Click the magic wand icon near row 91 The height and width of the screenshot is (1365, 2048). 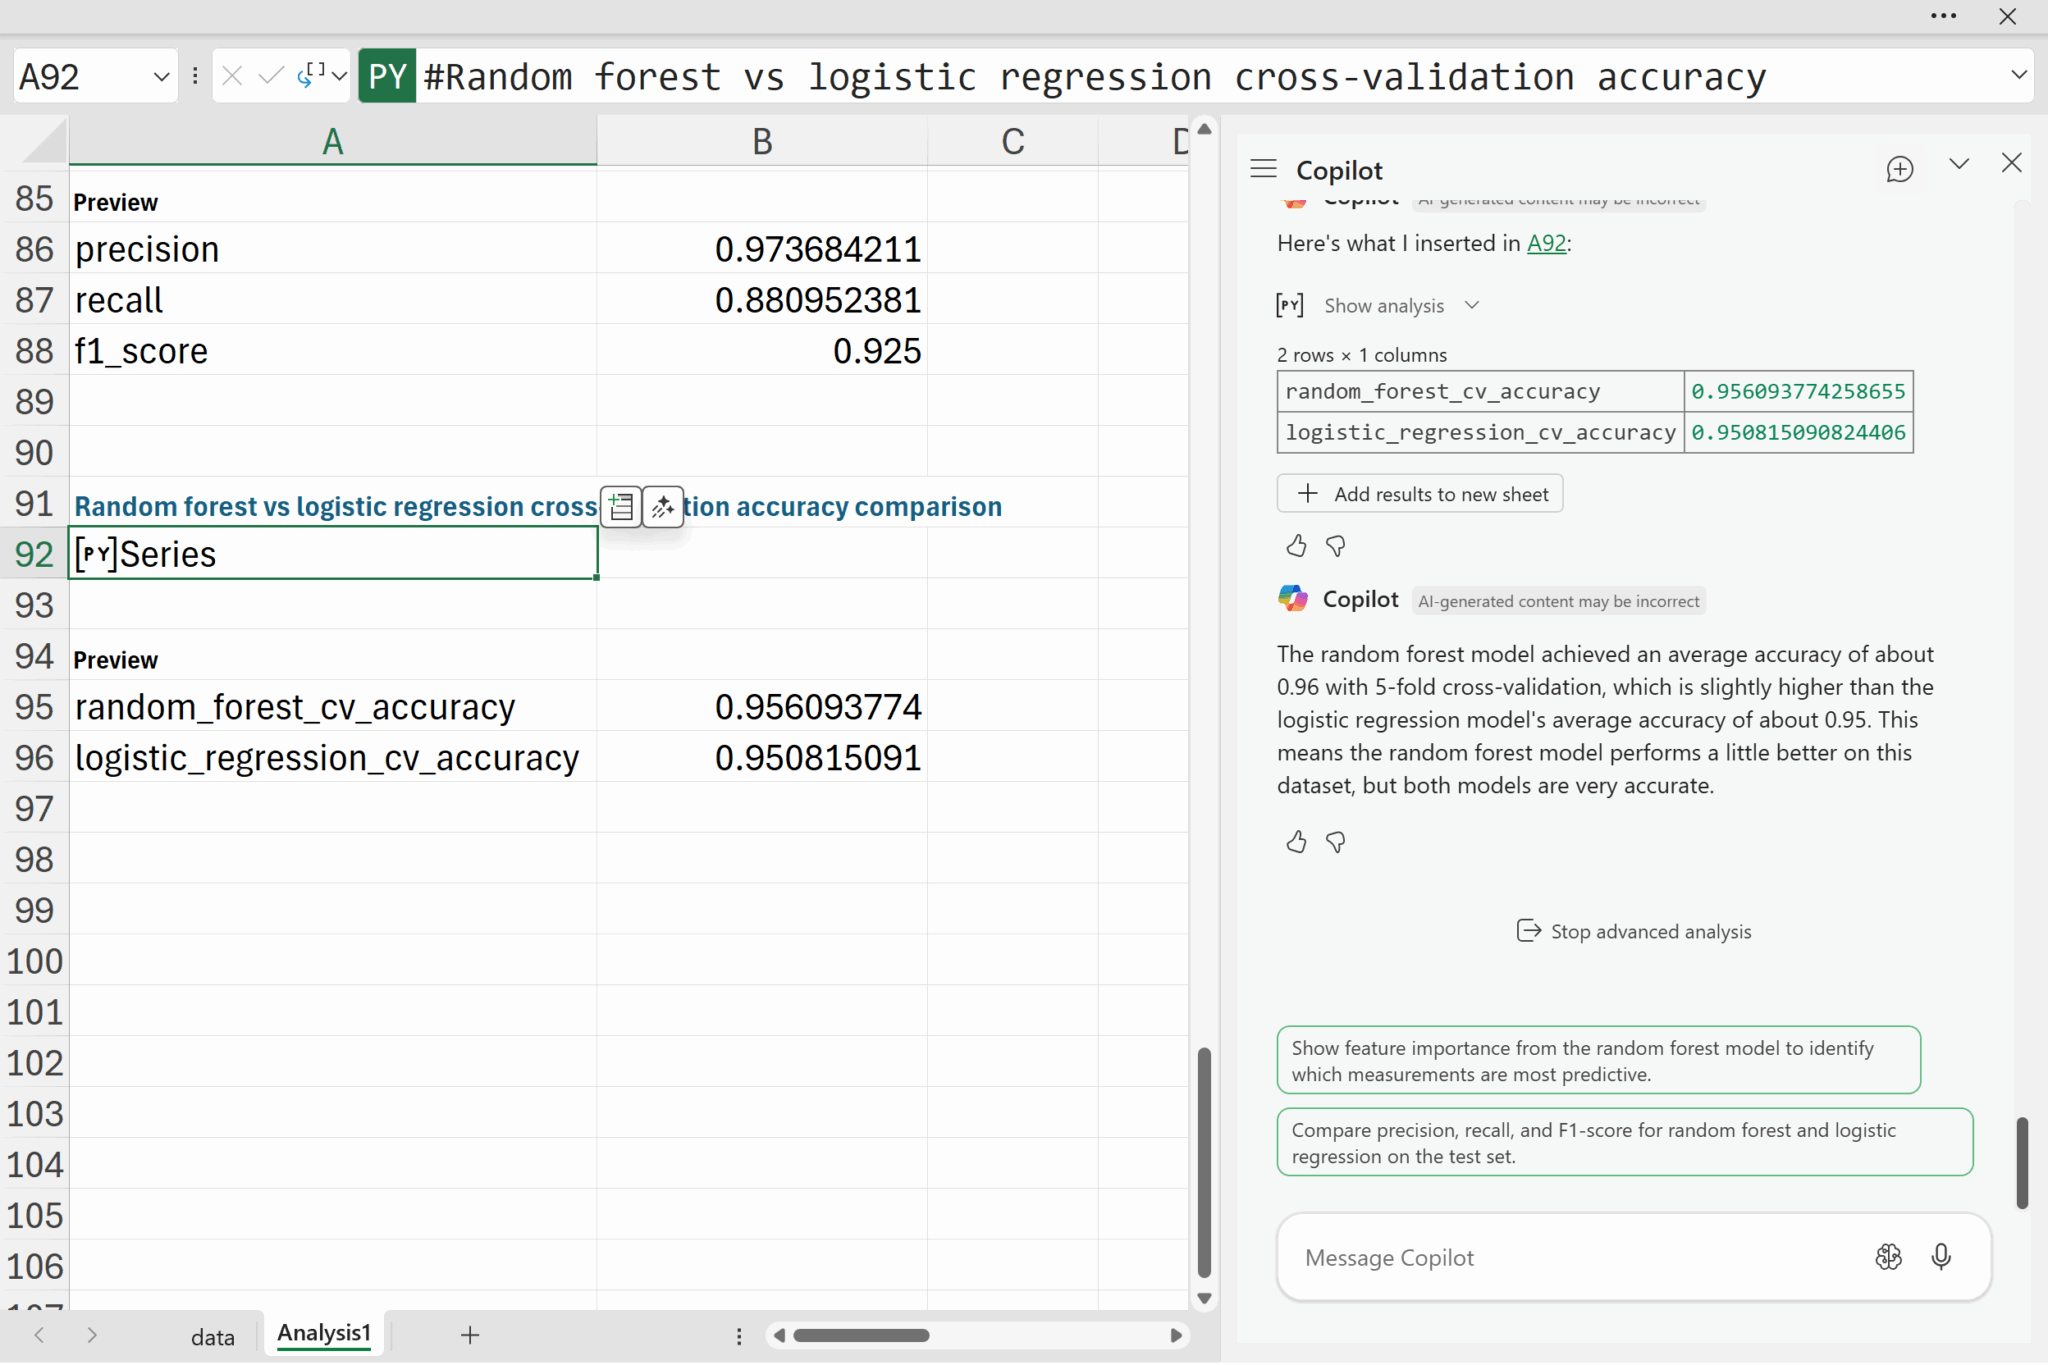(663, 507)
